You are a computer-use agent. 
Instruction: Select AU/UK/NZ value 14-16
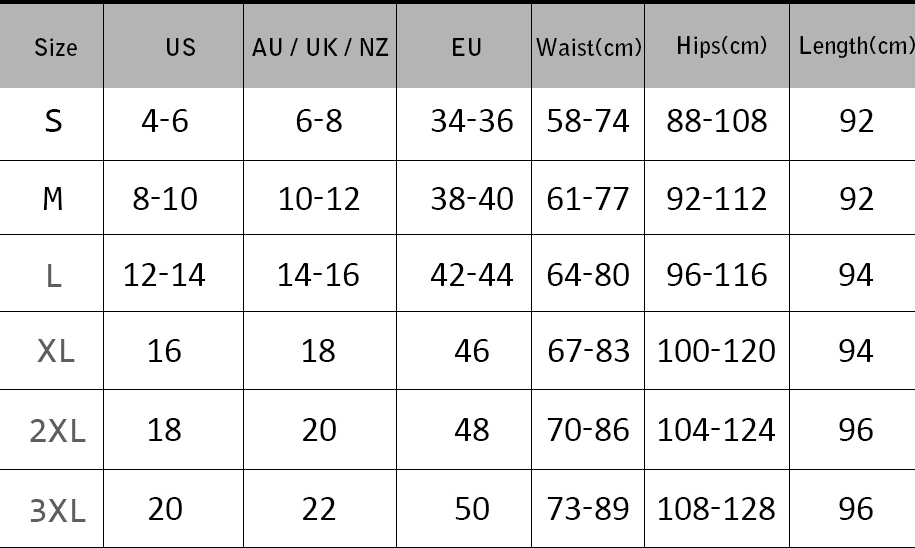pyautogui.click(x=318, y=275)
